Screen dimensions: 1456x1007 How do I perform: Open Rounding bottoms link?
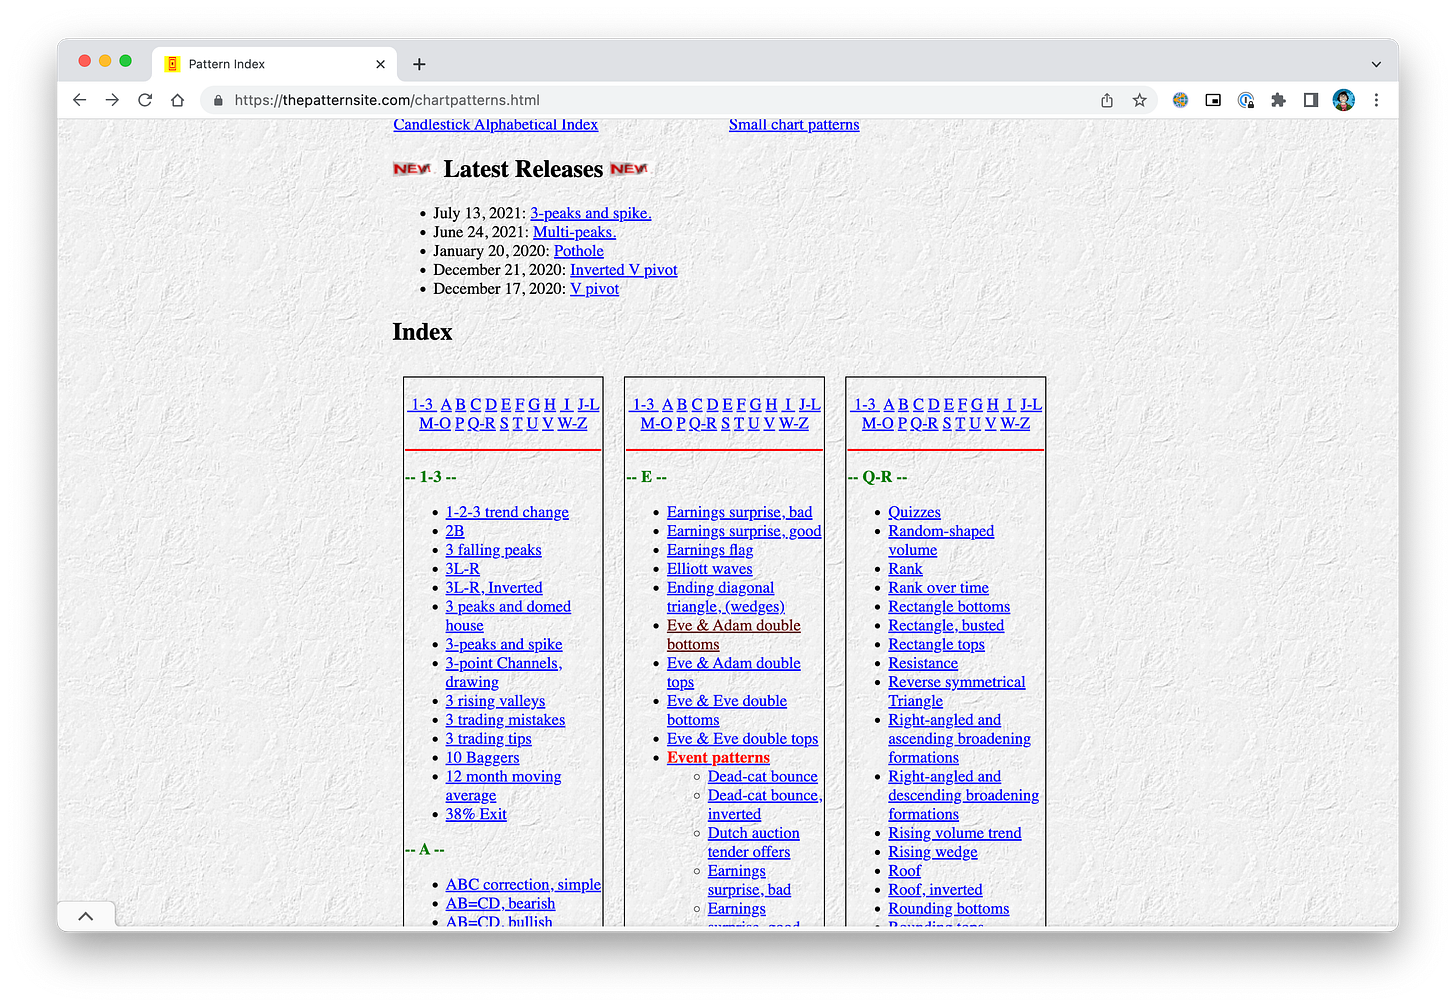(x=948, y=909)
